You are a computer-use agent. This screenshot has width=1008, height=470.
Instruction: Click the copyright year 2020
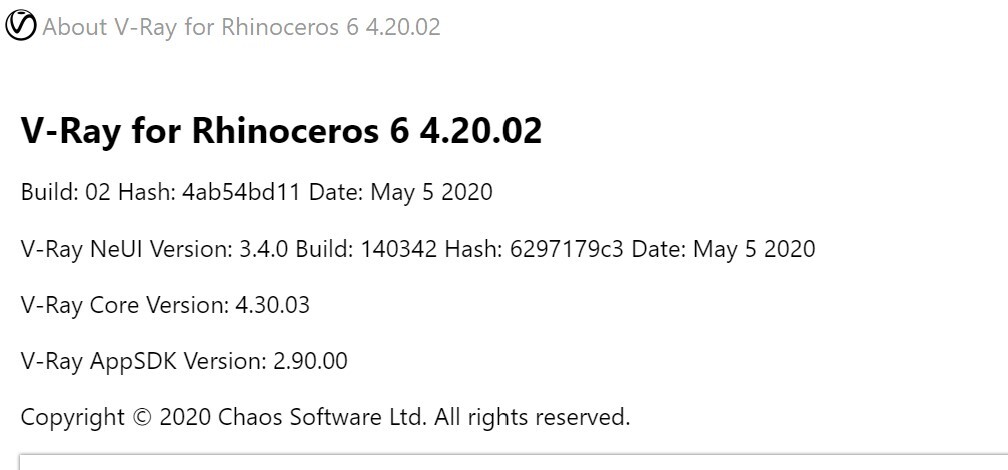pos(185,418)
